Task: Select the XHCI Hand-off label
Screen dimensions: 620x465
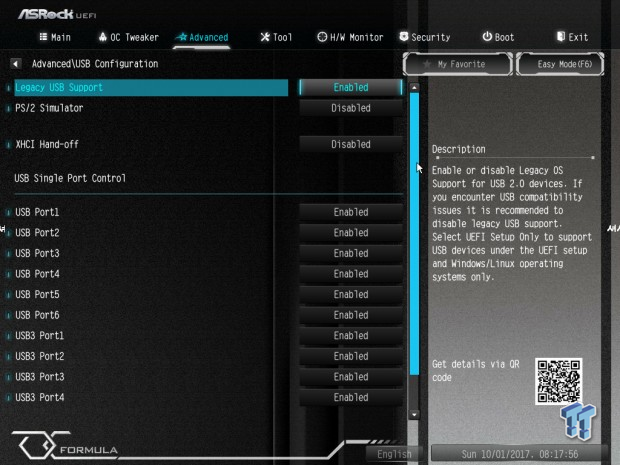Action: click(x=47, y=144)
